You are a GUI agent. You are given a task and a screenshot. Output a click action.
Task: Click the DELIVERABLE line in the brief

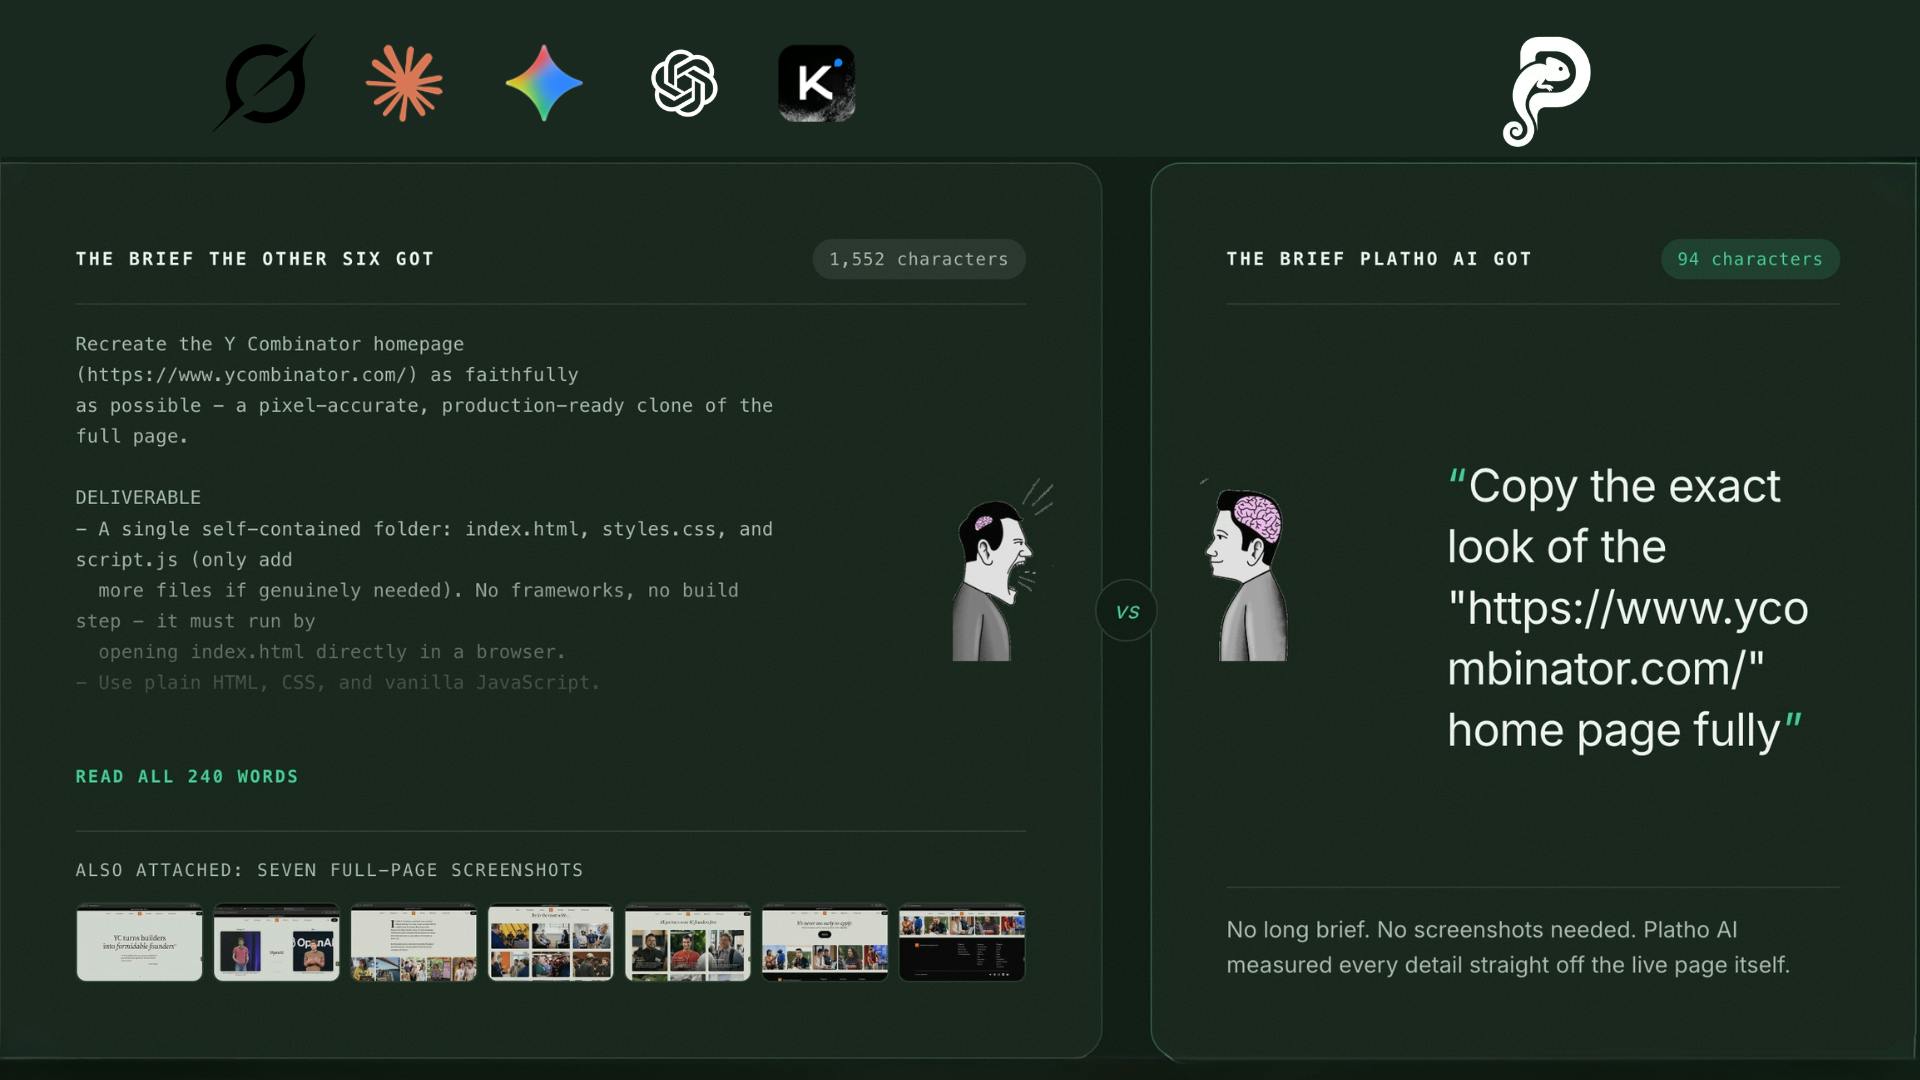pyautogui.click(x=138, y=497)
